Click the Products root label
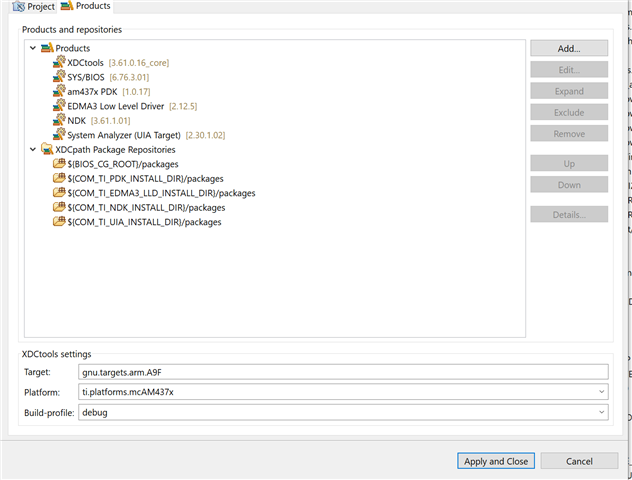Screen dimensions: 632x480 pos(73,48)
